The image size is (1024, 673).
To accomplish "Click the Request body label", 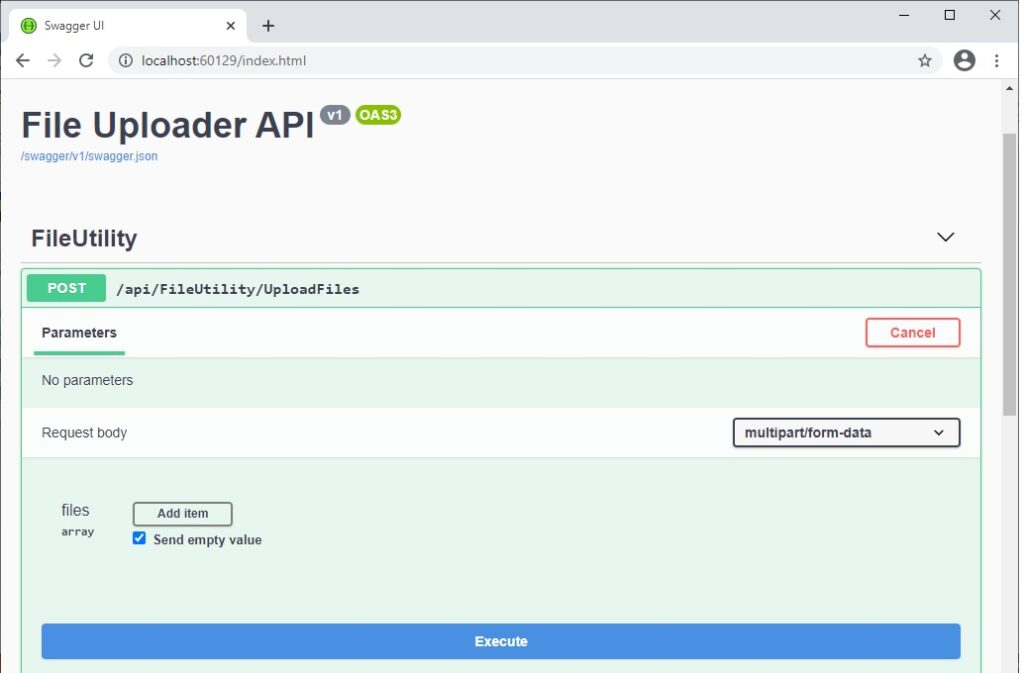I will coord(84,433).
